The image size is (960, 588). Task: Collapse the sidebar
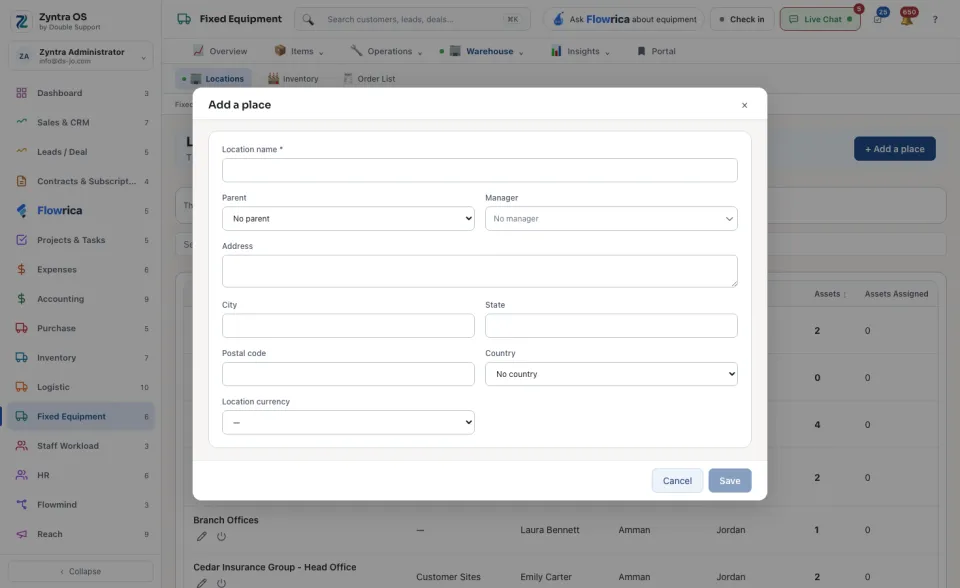(81, 571)
